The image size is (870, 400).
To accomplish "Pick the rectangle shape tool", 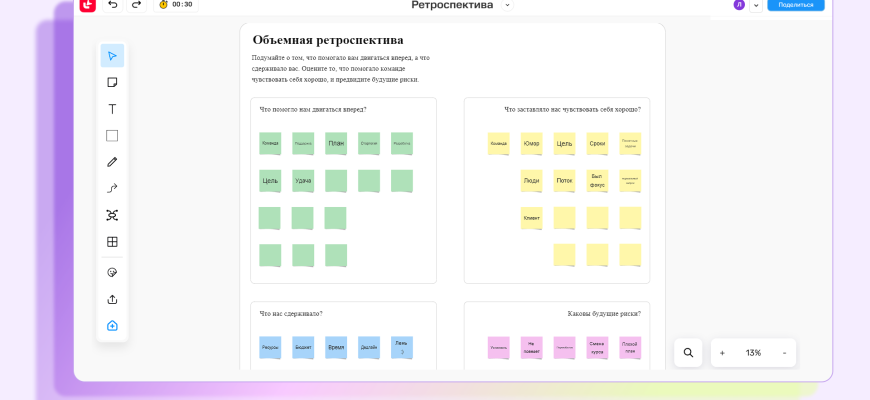I will coord(112,136).
